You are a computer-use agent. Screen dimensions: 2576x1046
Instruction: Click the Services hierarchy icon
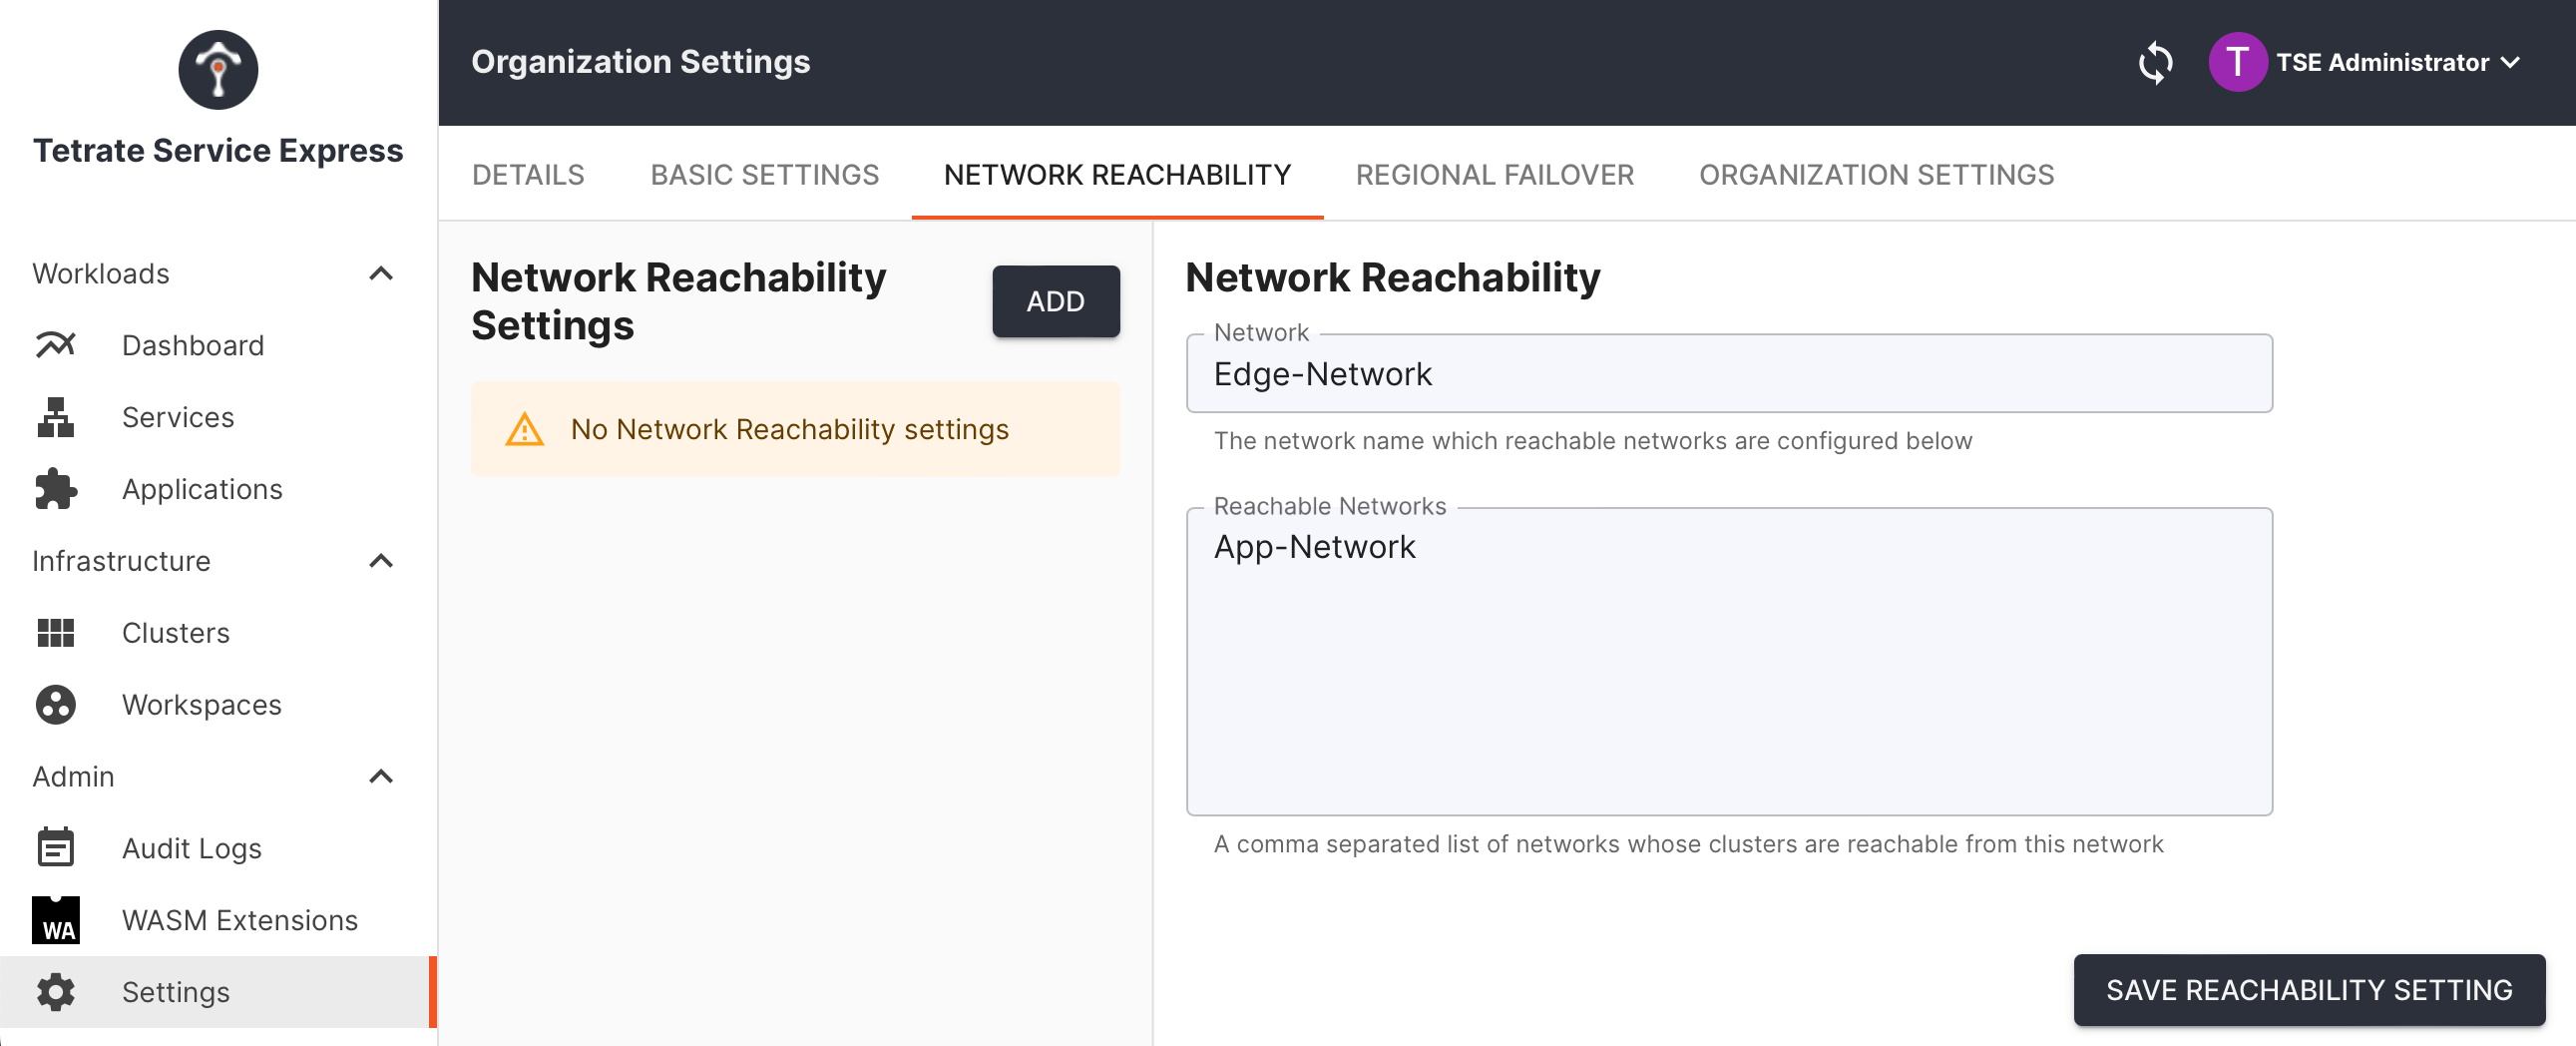(56, 417)
